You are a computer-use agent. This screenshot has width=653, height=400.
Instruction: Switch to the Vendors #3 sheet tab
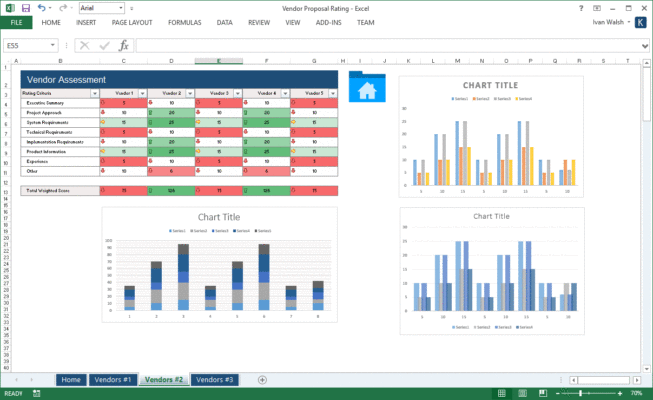(x=214, y=380)
